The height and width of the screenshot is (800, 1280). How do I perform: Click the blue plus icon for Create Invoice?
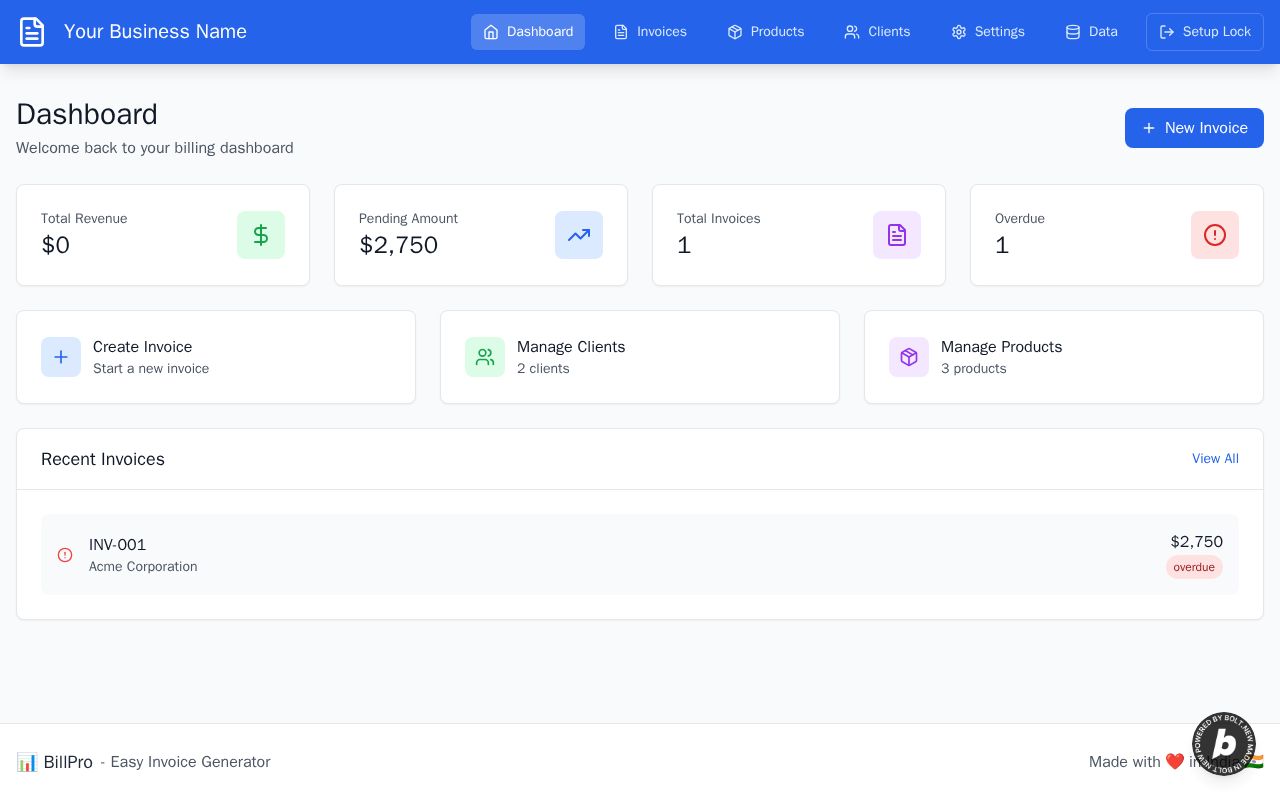click(x=61, y=357)
